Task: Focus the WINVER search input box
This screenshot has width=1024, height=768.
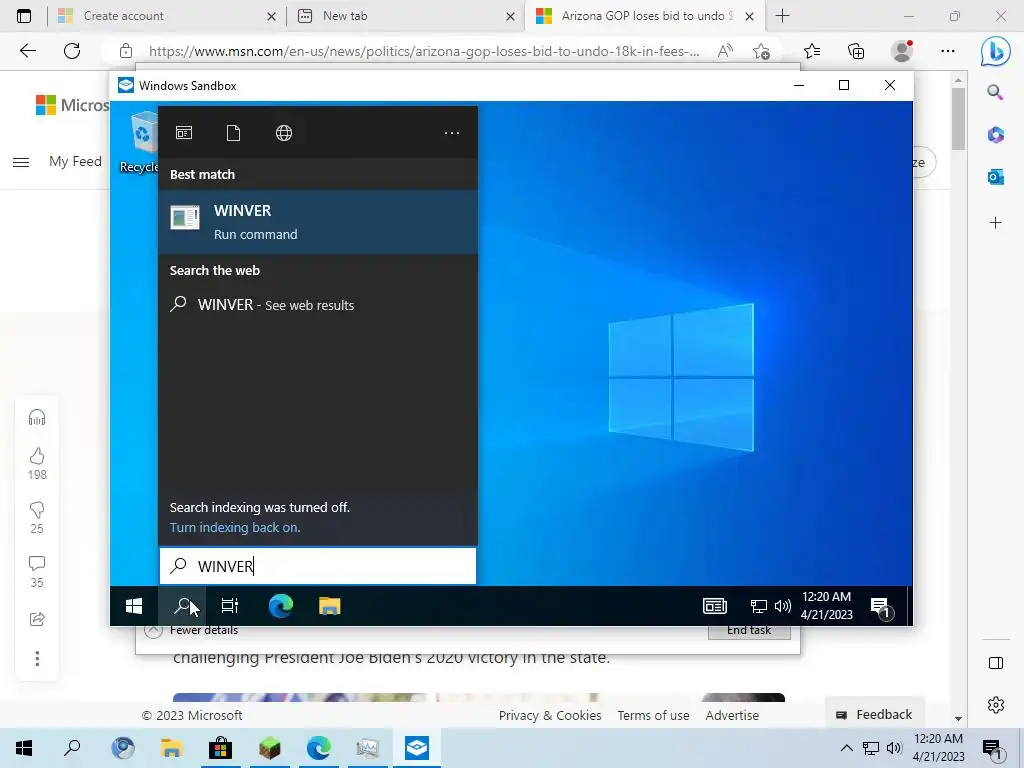Action: (318, 566)
